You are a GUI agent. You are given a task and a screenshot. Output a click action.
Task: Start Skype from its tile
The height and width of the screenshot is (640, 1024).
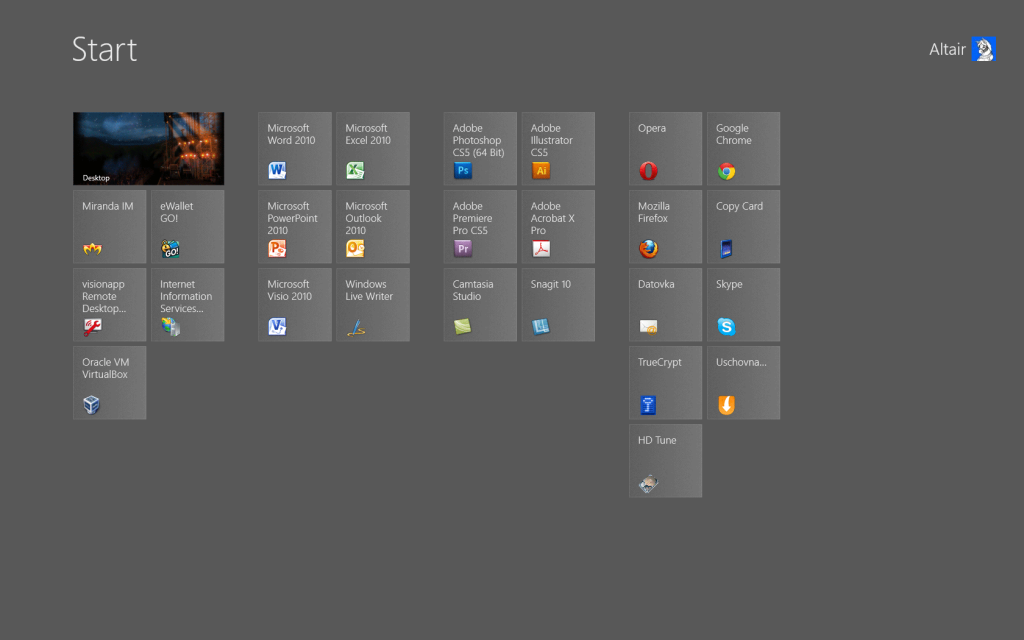point(743,304)
